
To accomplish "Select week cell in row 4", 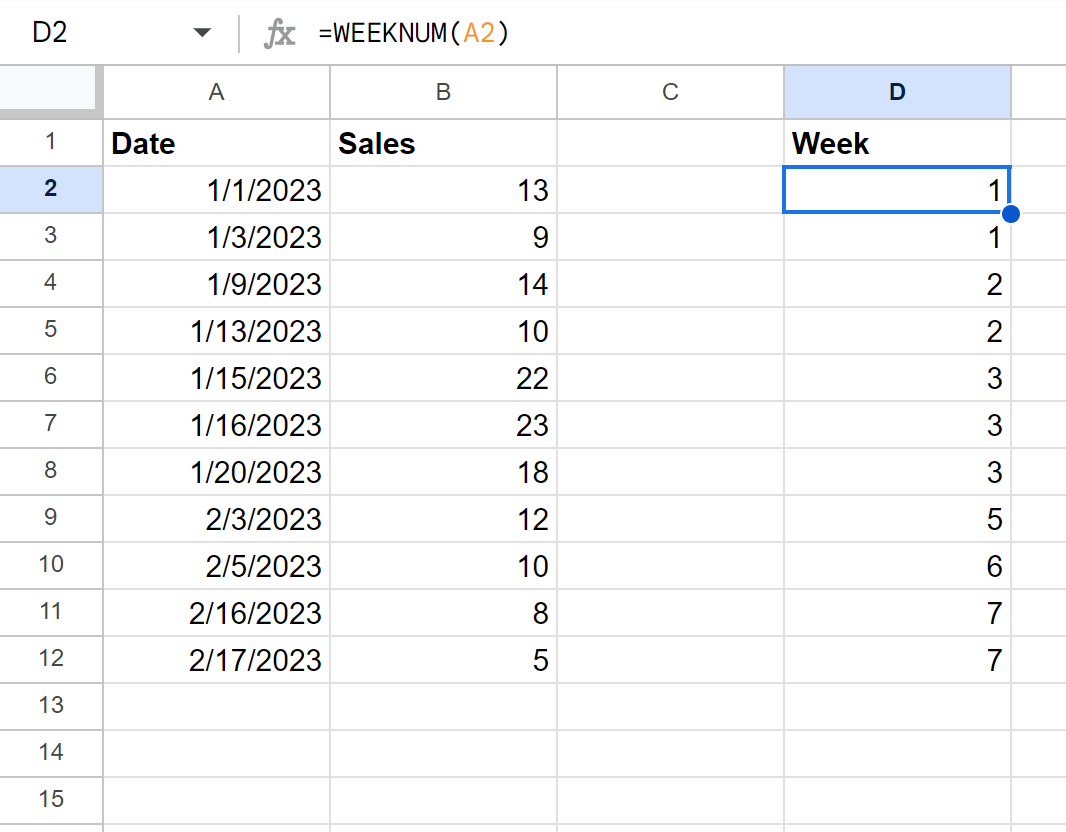I will coord(897,283).
